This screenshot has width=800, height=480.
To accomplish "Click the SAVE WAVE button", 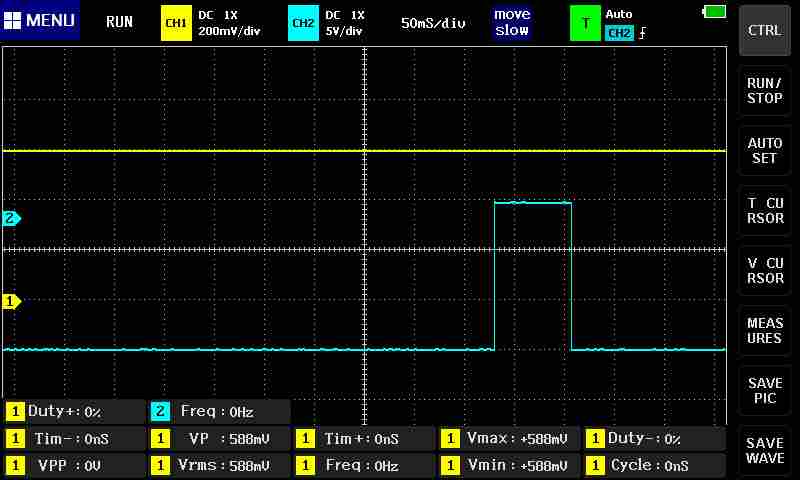I will point(765,450).
